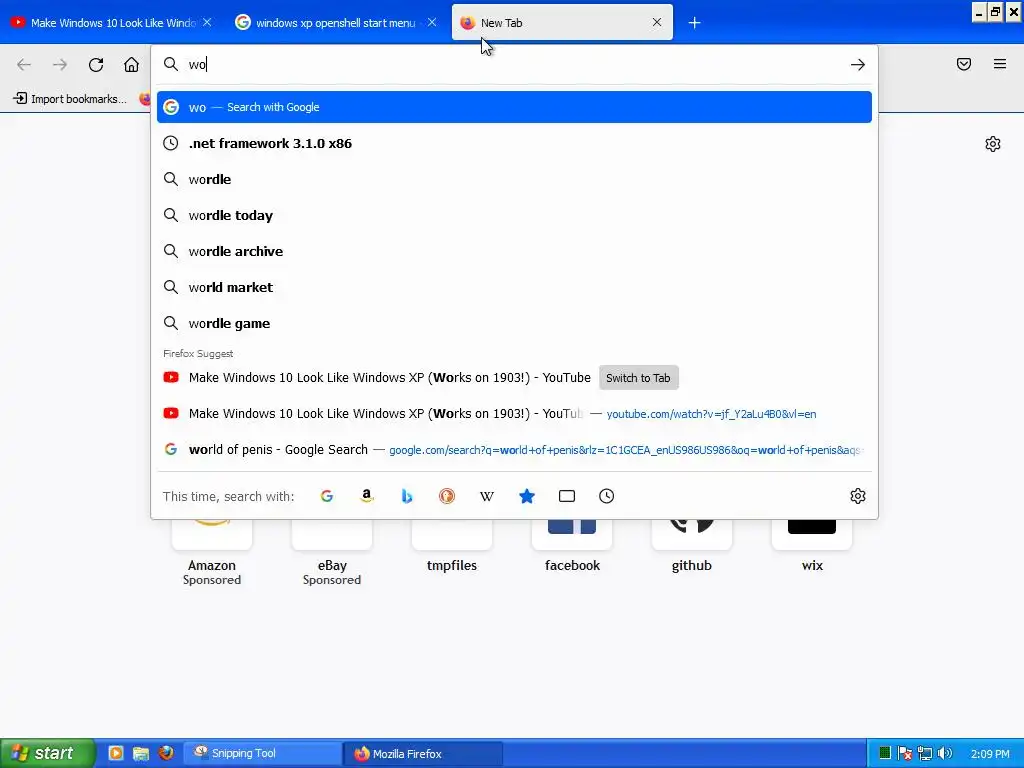Open the Amazon sponsored shortcut

212,552
